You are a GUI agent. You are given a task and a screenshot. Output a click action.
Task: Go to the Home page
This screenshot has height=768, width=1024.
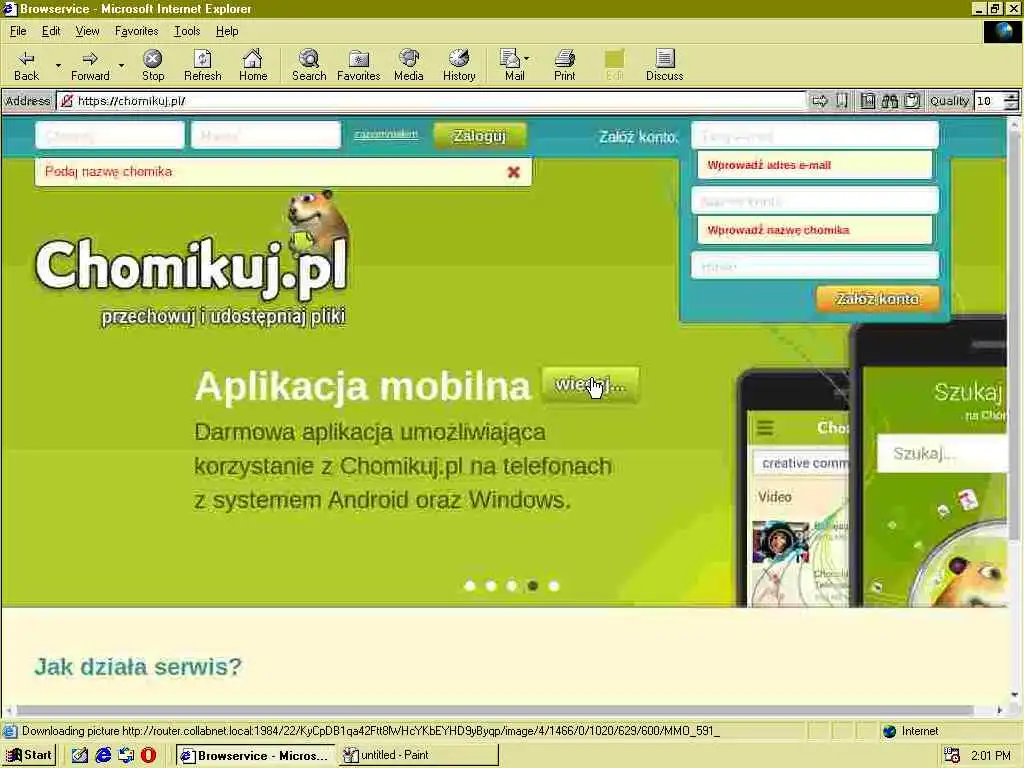[x=253, y=65]
